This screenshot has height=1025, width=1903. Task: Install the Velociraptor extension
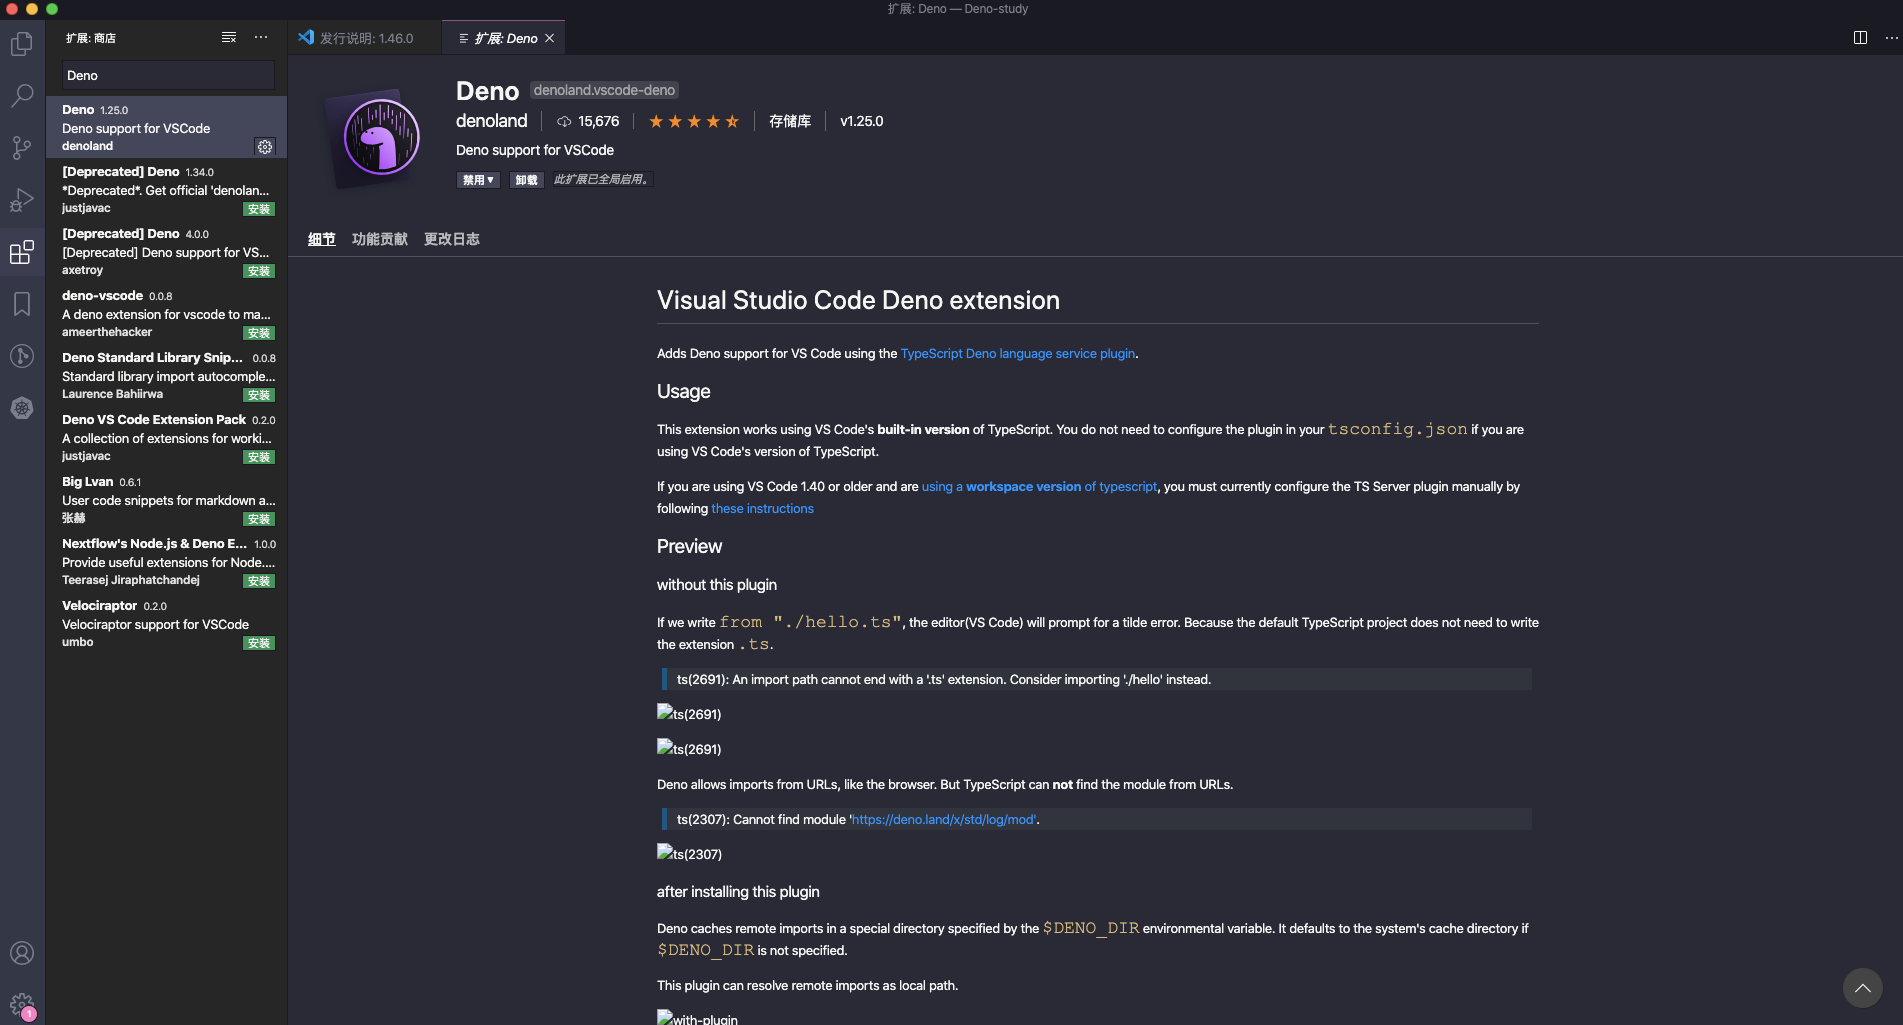pyautogui.click(x=259, y=643)
